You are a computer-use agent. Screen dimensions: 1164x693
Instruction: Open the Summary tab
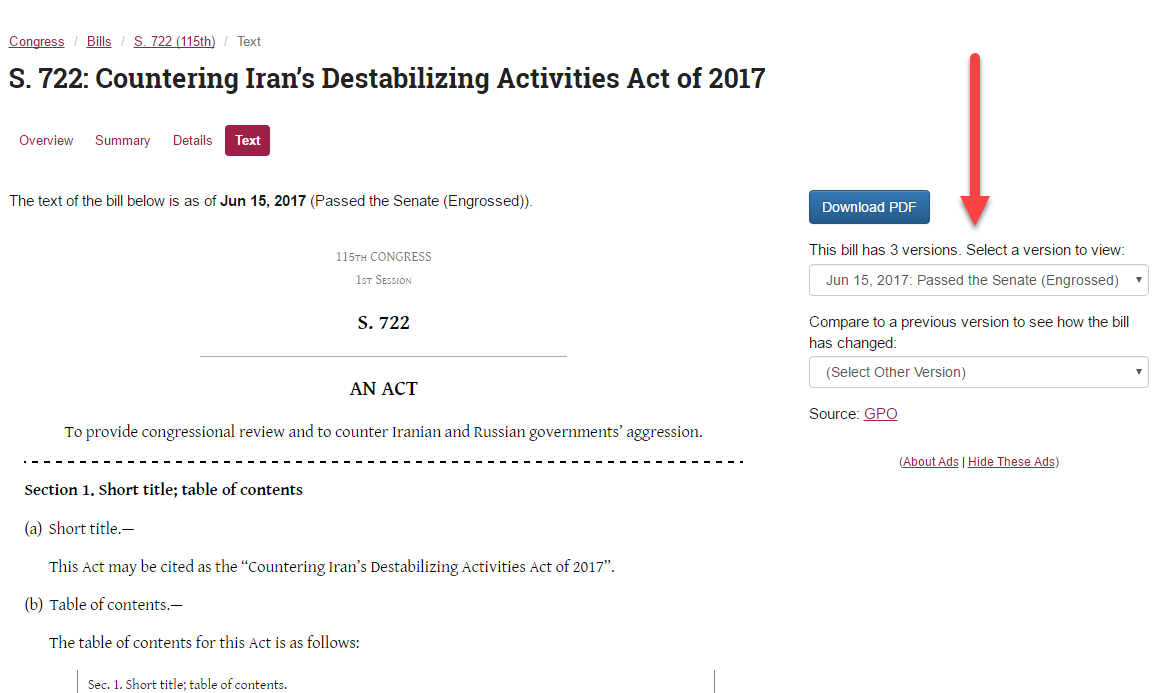[122, 141]
